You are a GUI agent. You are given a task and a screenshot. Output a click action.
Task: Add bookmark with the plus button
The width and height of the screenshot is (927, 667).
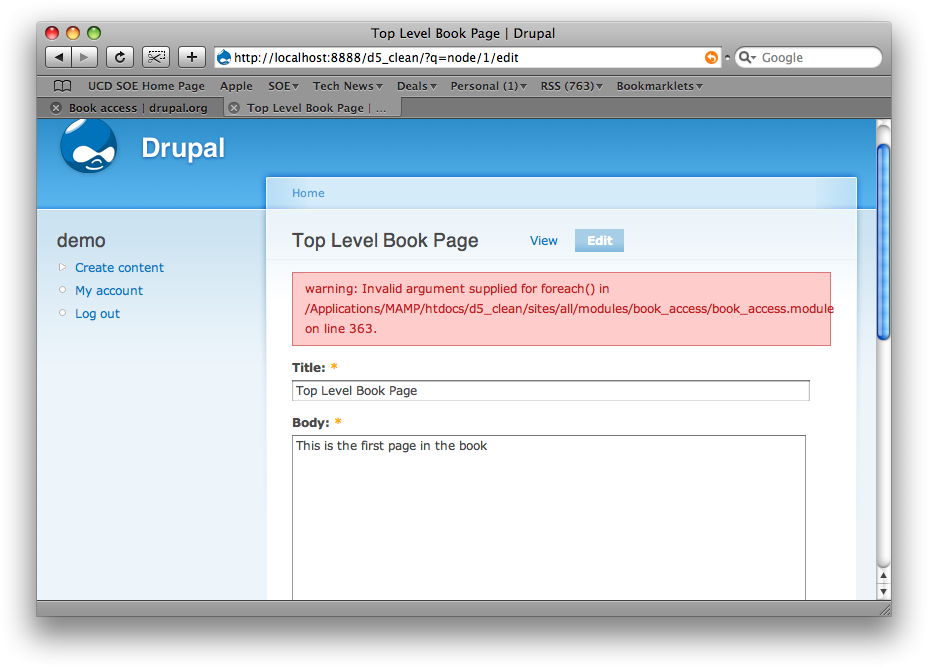pos(191,58)
